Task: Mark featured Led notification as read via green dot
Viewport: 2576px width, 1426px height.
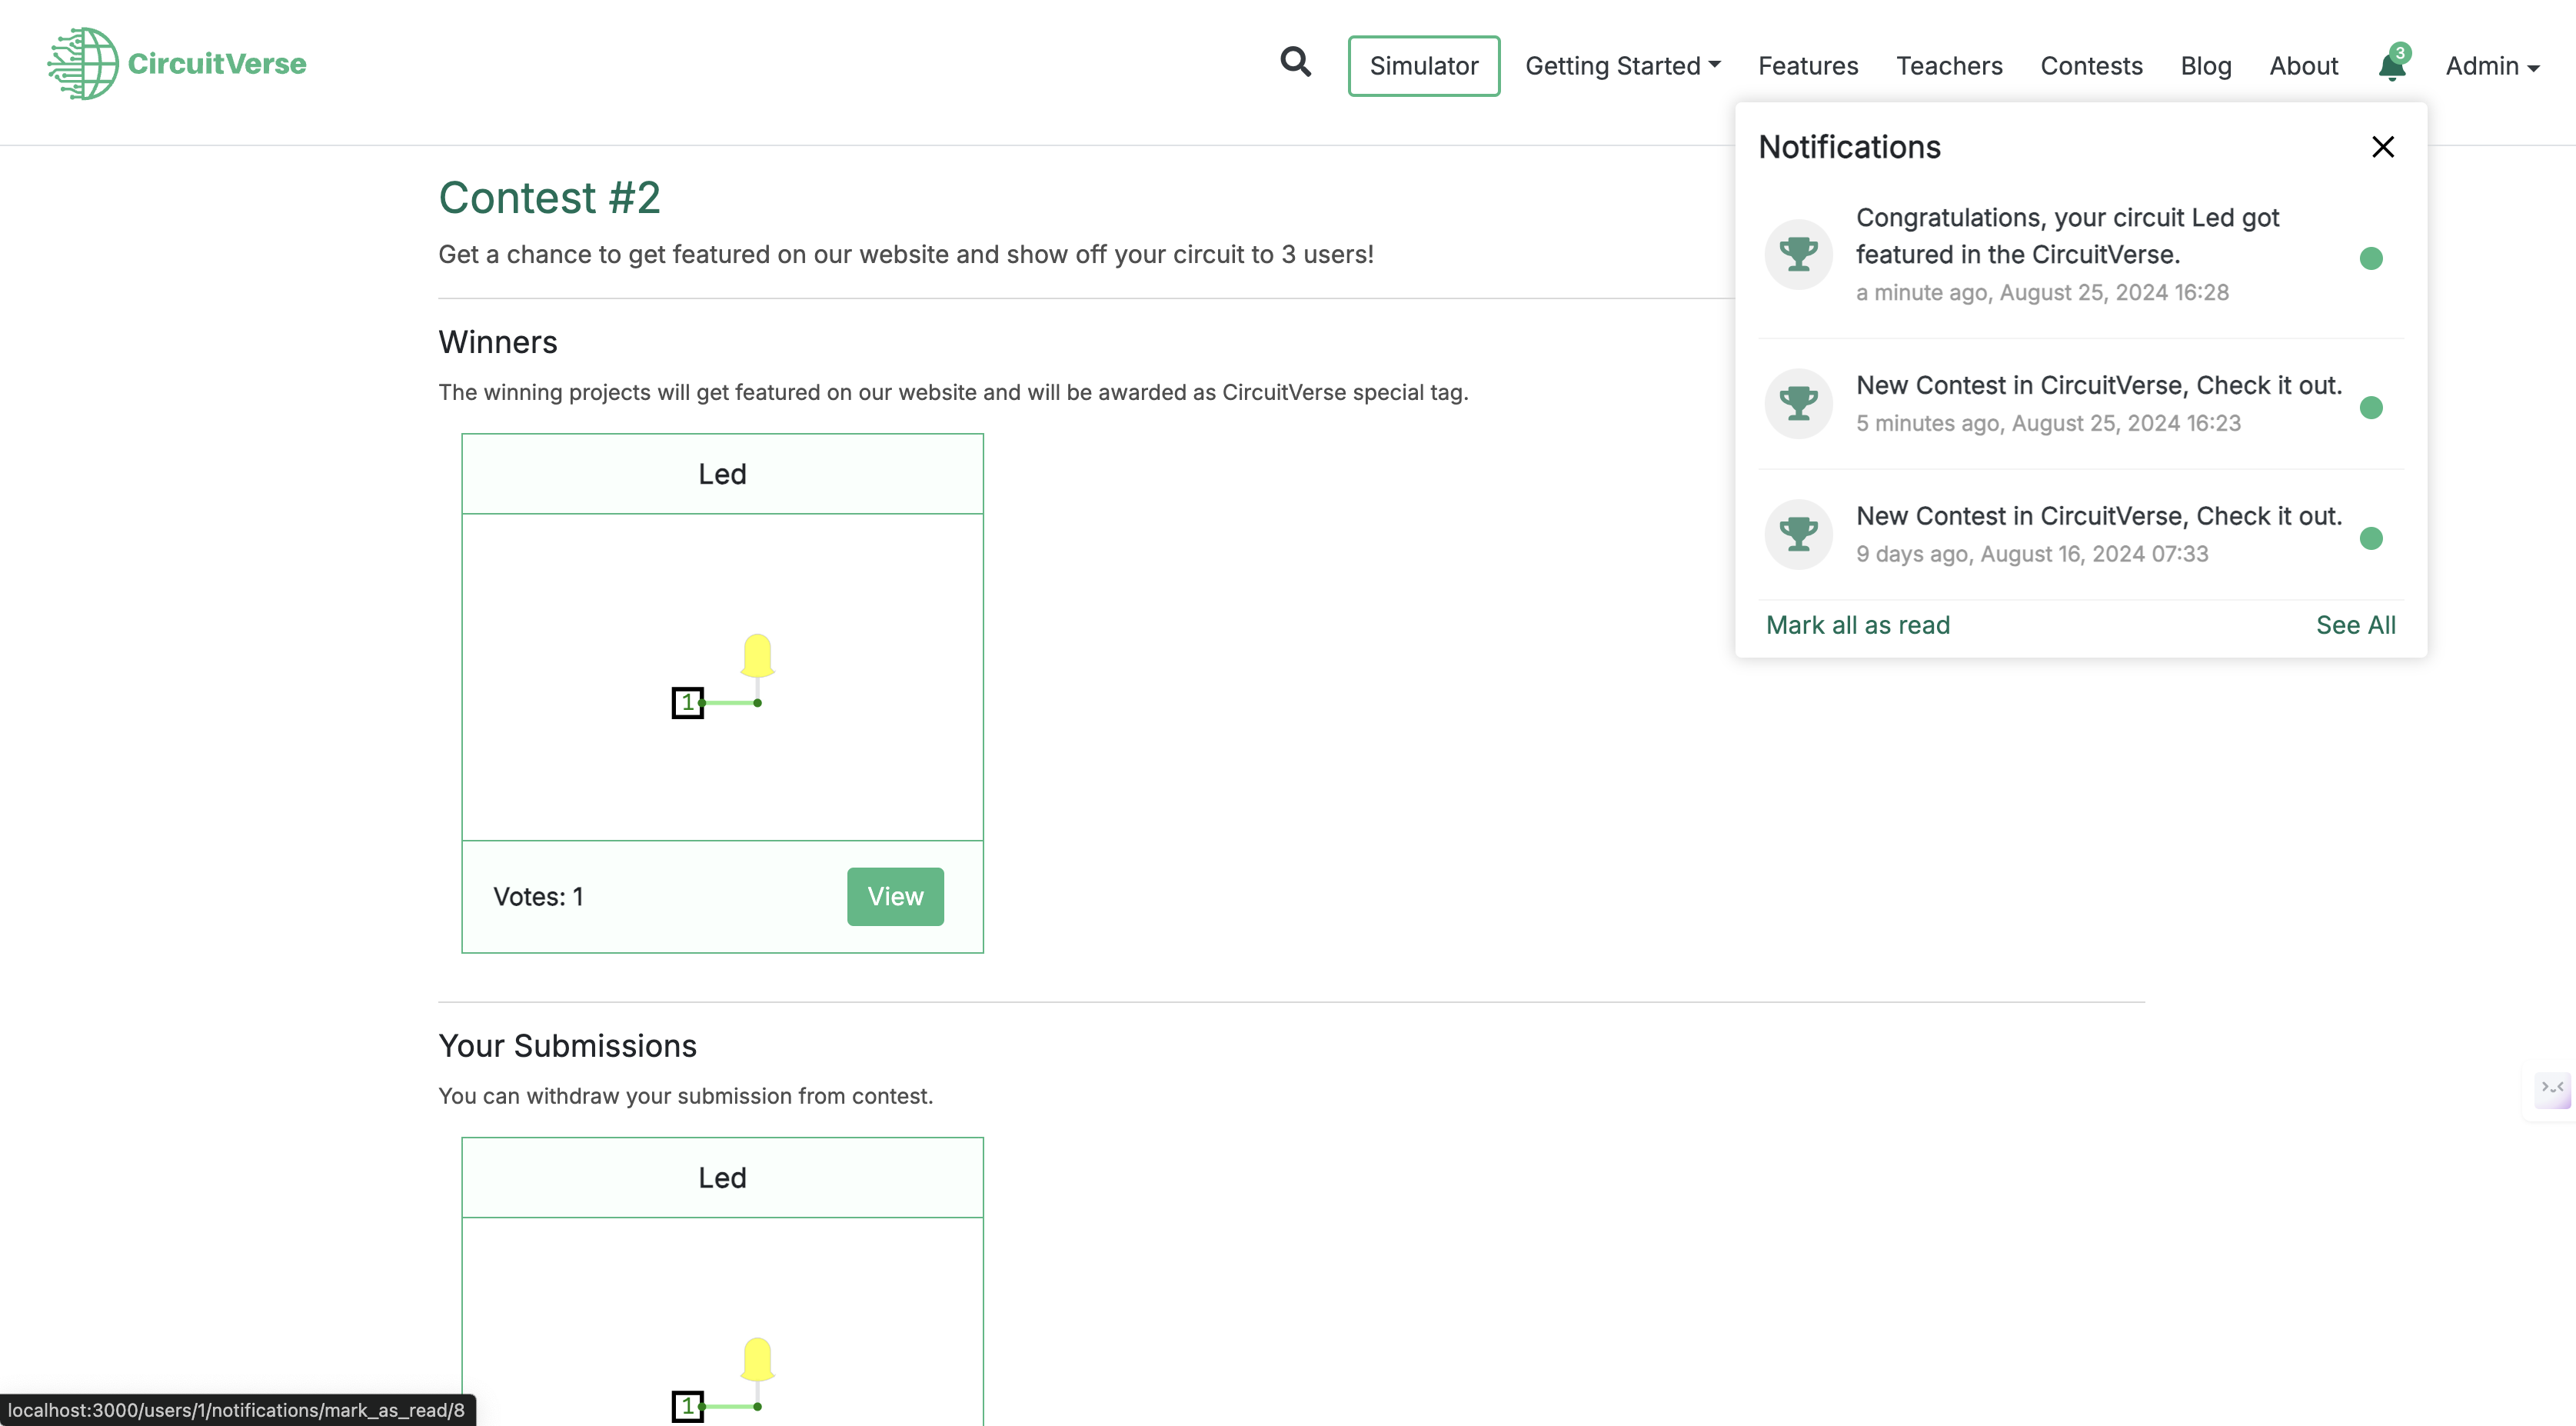Action: click(2370, 258)
